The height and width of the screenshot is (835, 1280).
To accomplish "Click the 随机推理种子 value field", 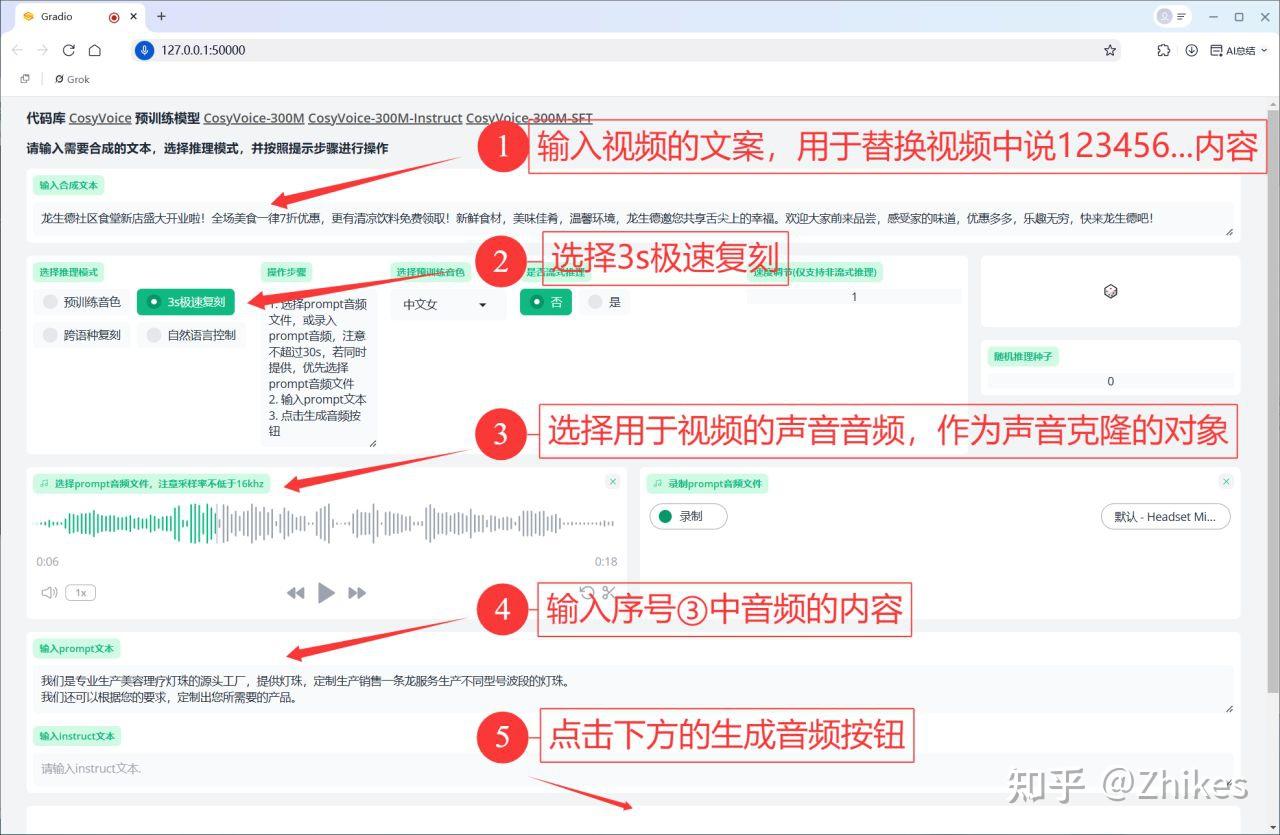I will 1110,381.
